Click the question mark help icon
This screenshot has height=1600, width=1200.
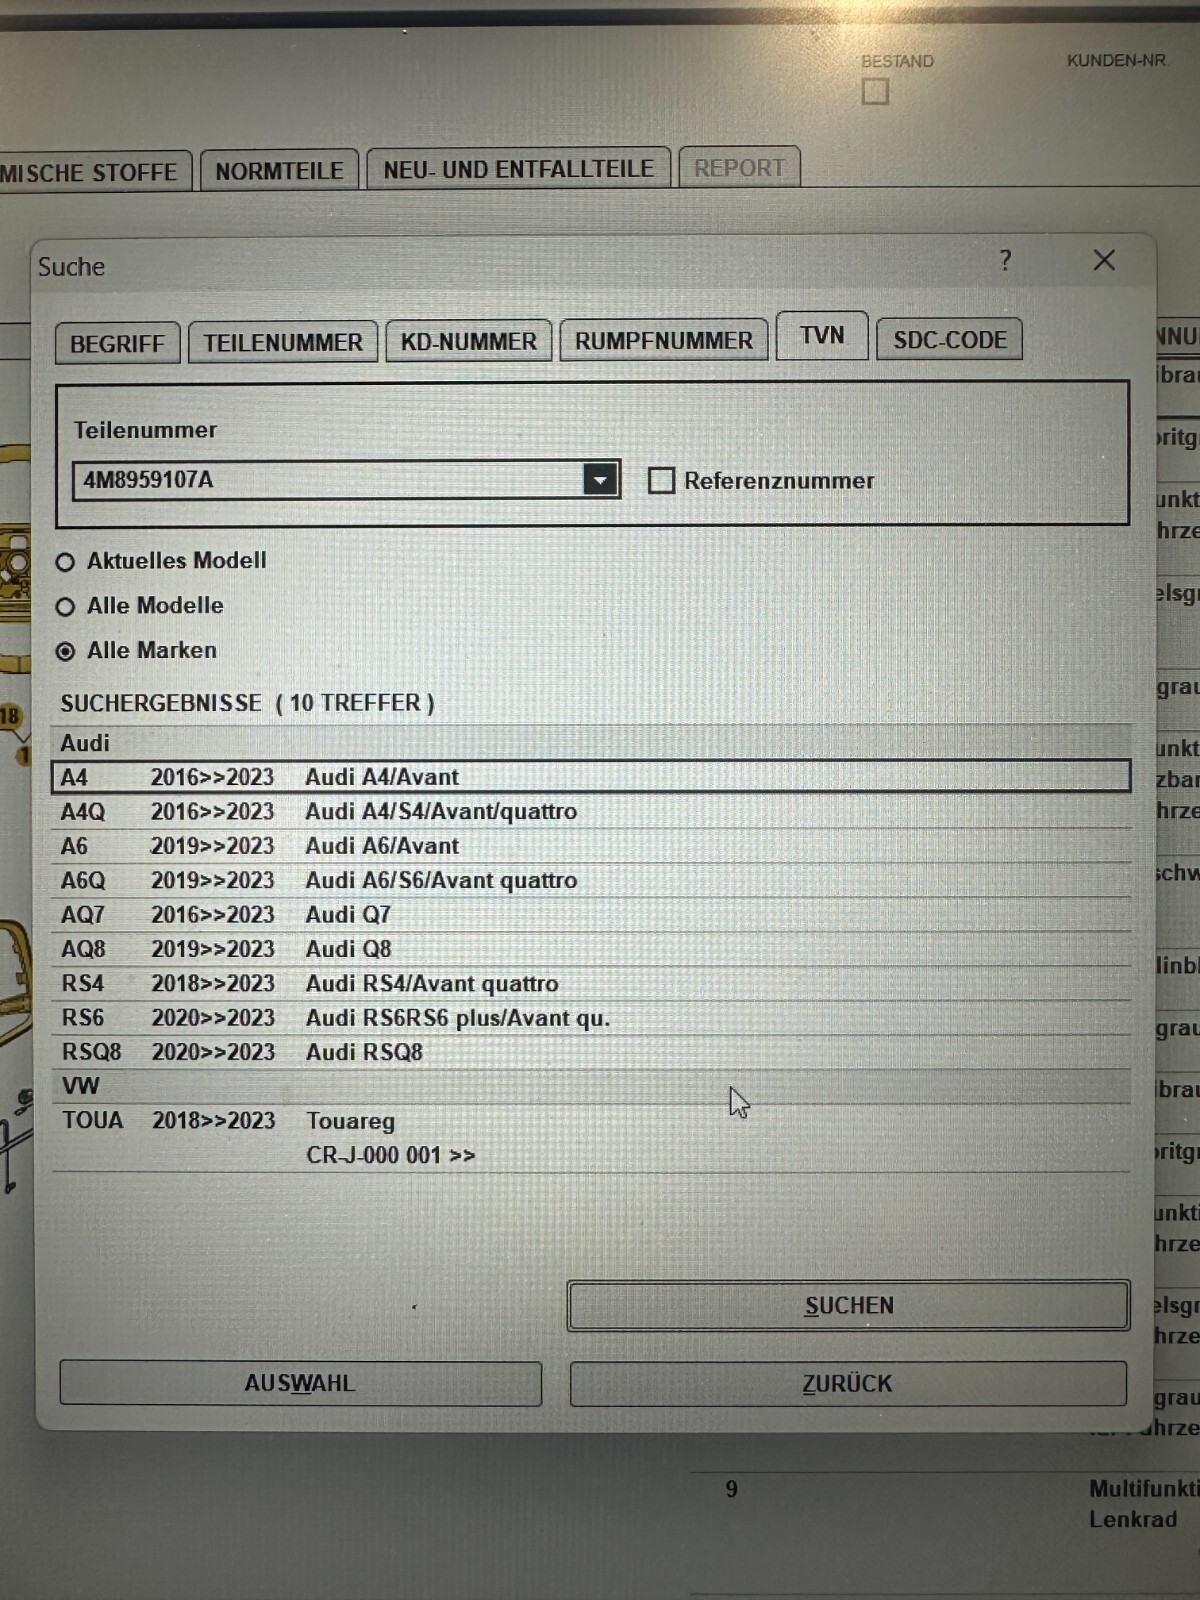(x=1005, y=261)
